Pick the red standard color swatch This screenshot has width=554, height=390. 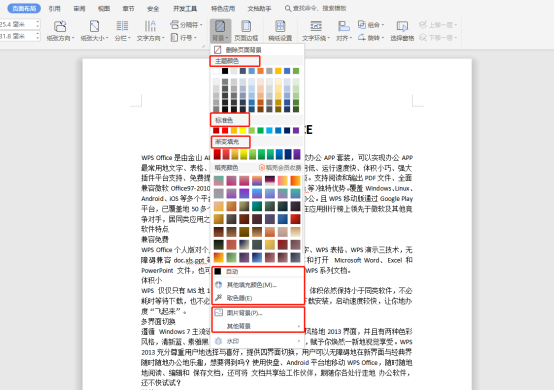click(x=225, y=131)
